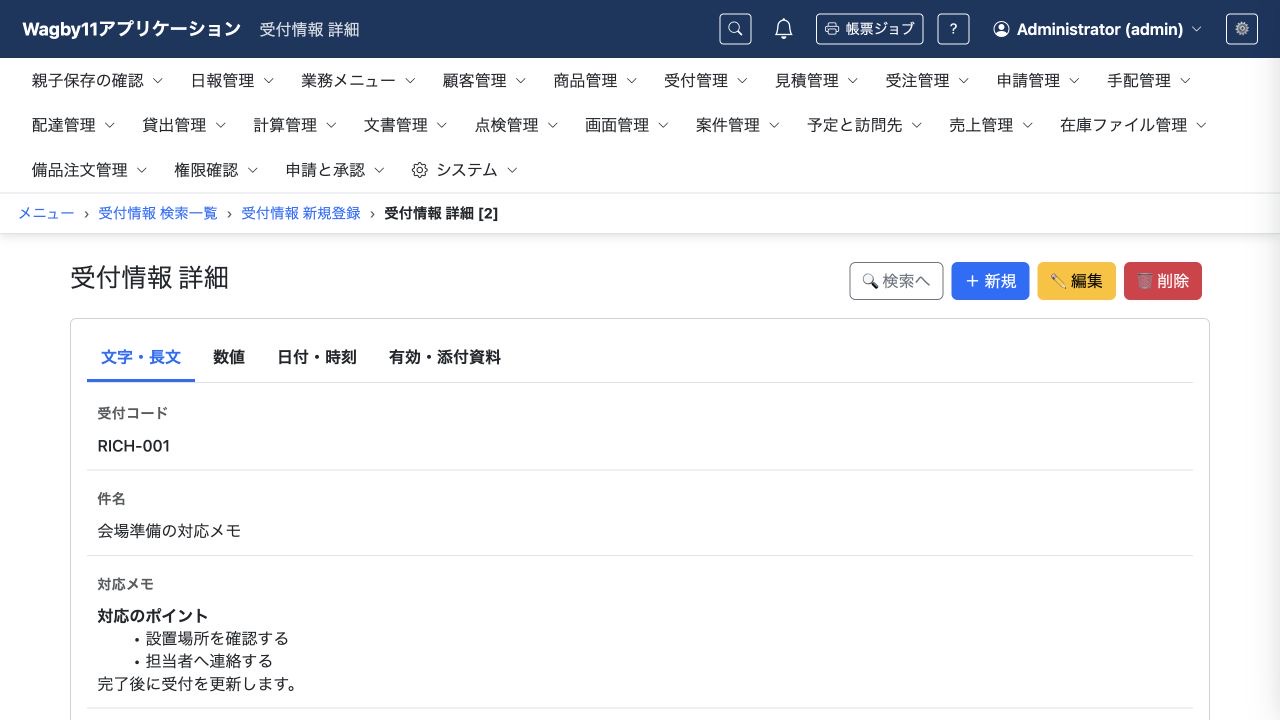Expand the 受付管理 menu

click(706, 81)
